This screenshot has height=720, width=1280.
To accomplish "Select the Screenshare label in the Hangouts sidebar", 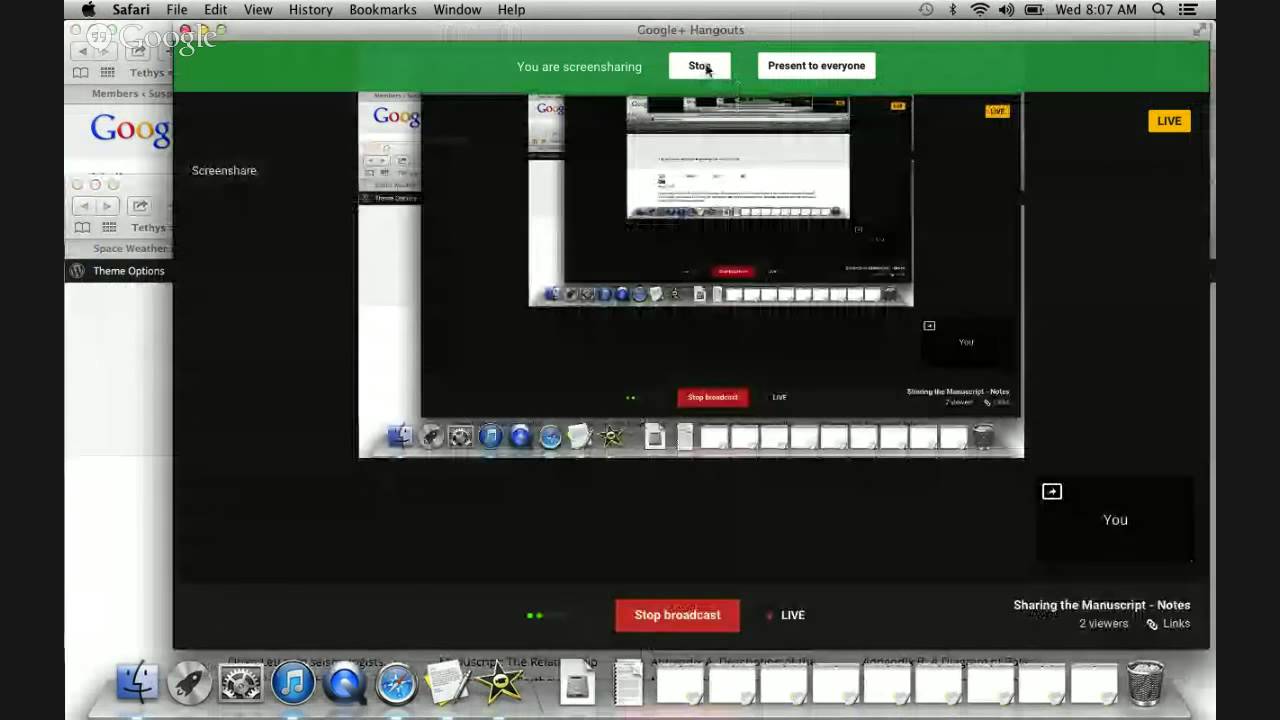I will click(x=224, y=171).
